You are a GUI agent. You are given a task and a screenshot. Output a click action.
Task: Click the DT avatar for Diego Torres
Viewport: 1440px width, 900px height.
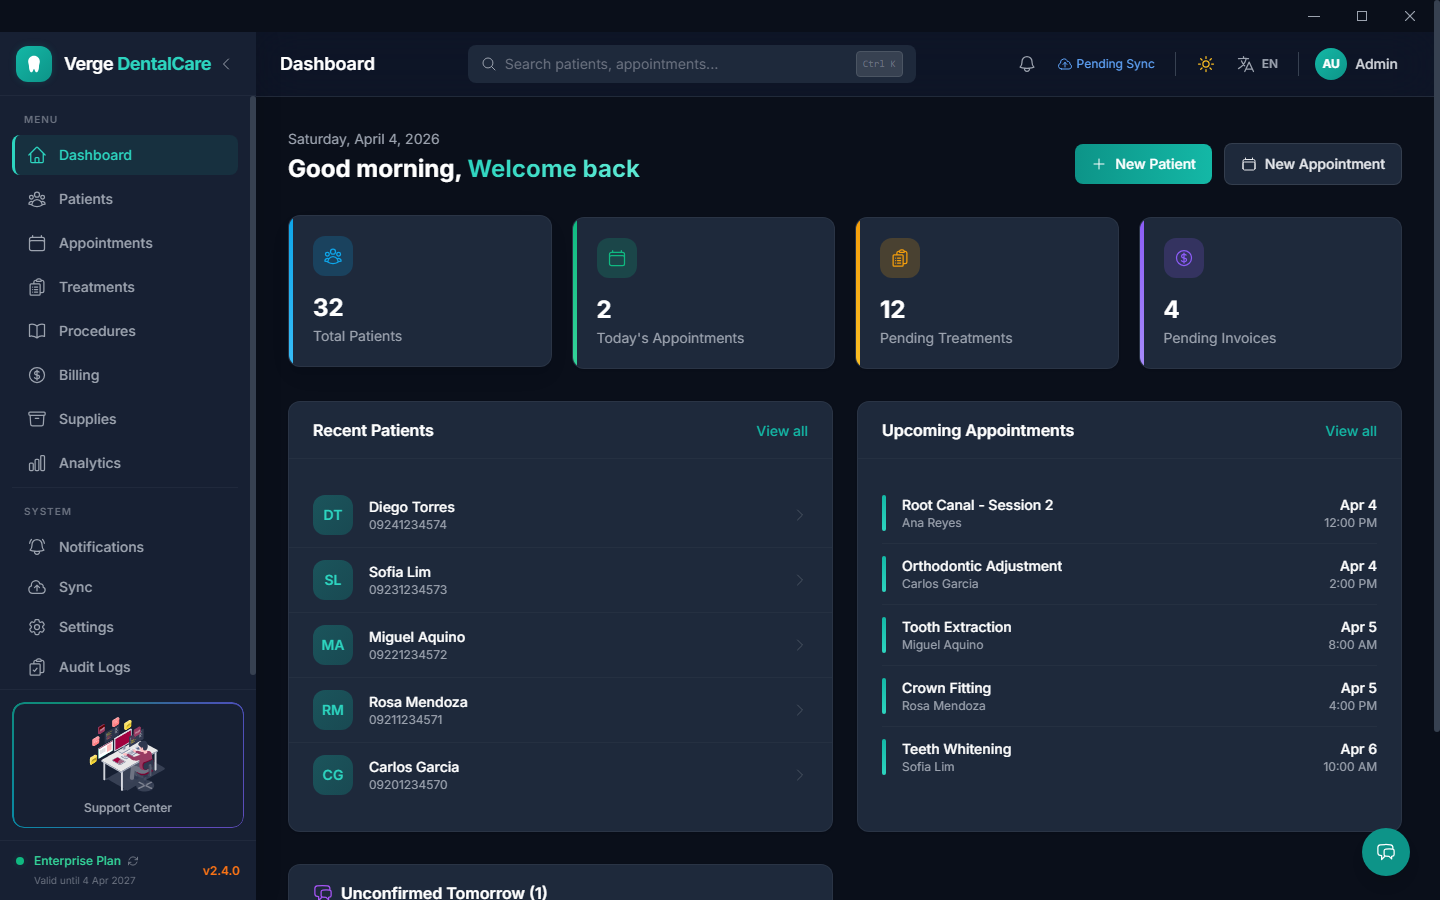[333, 515]
